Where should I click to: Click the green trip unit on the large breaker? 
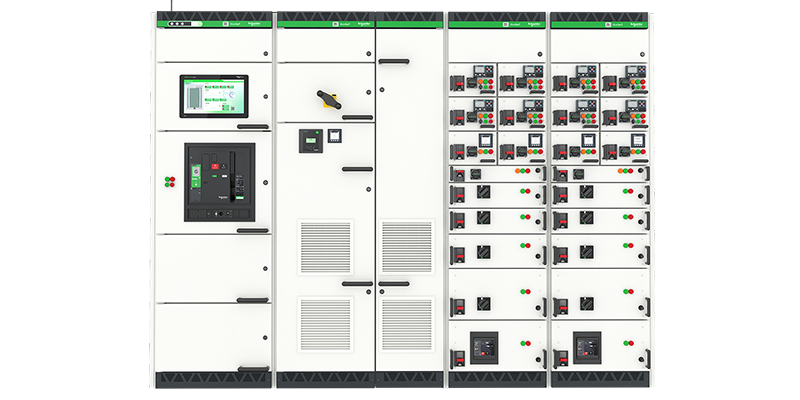(x=195, y=177)
